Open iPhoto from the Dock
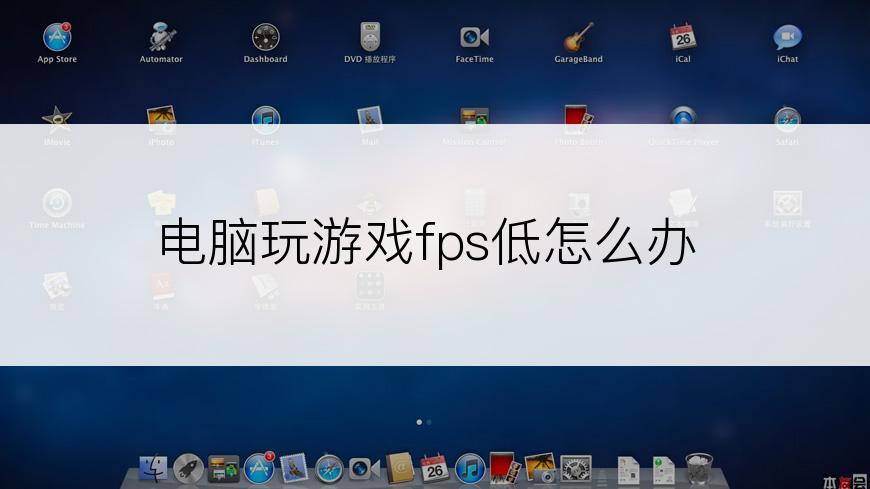This screenshot has height=489, width=870. coord(540,468)
